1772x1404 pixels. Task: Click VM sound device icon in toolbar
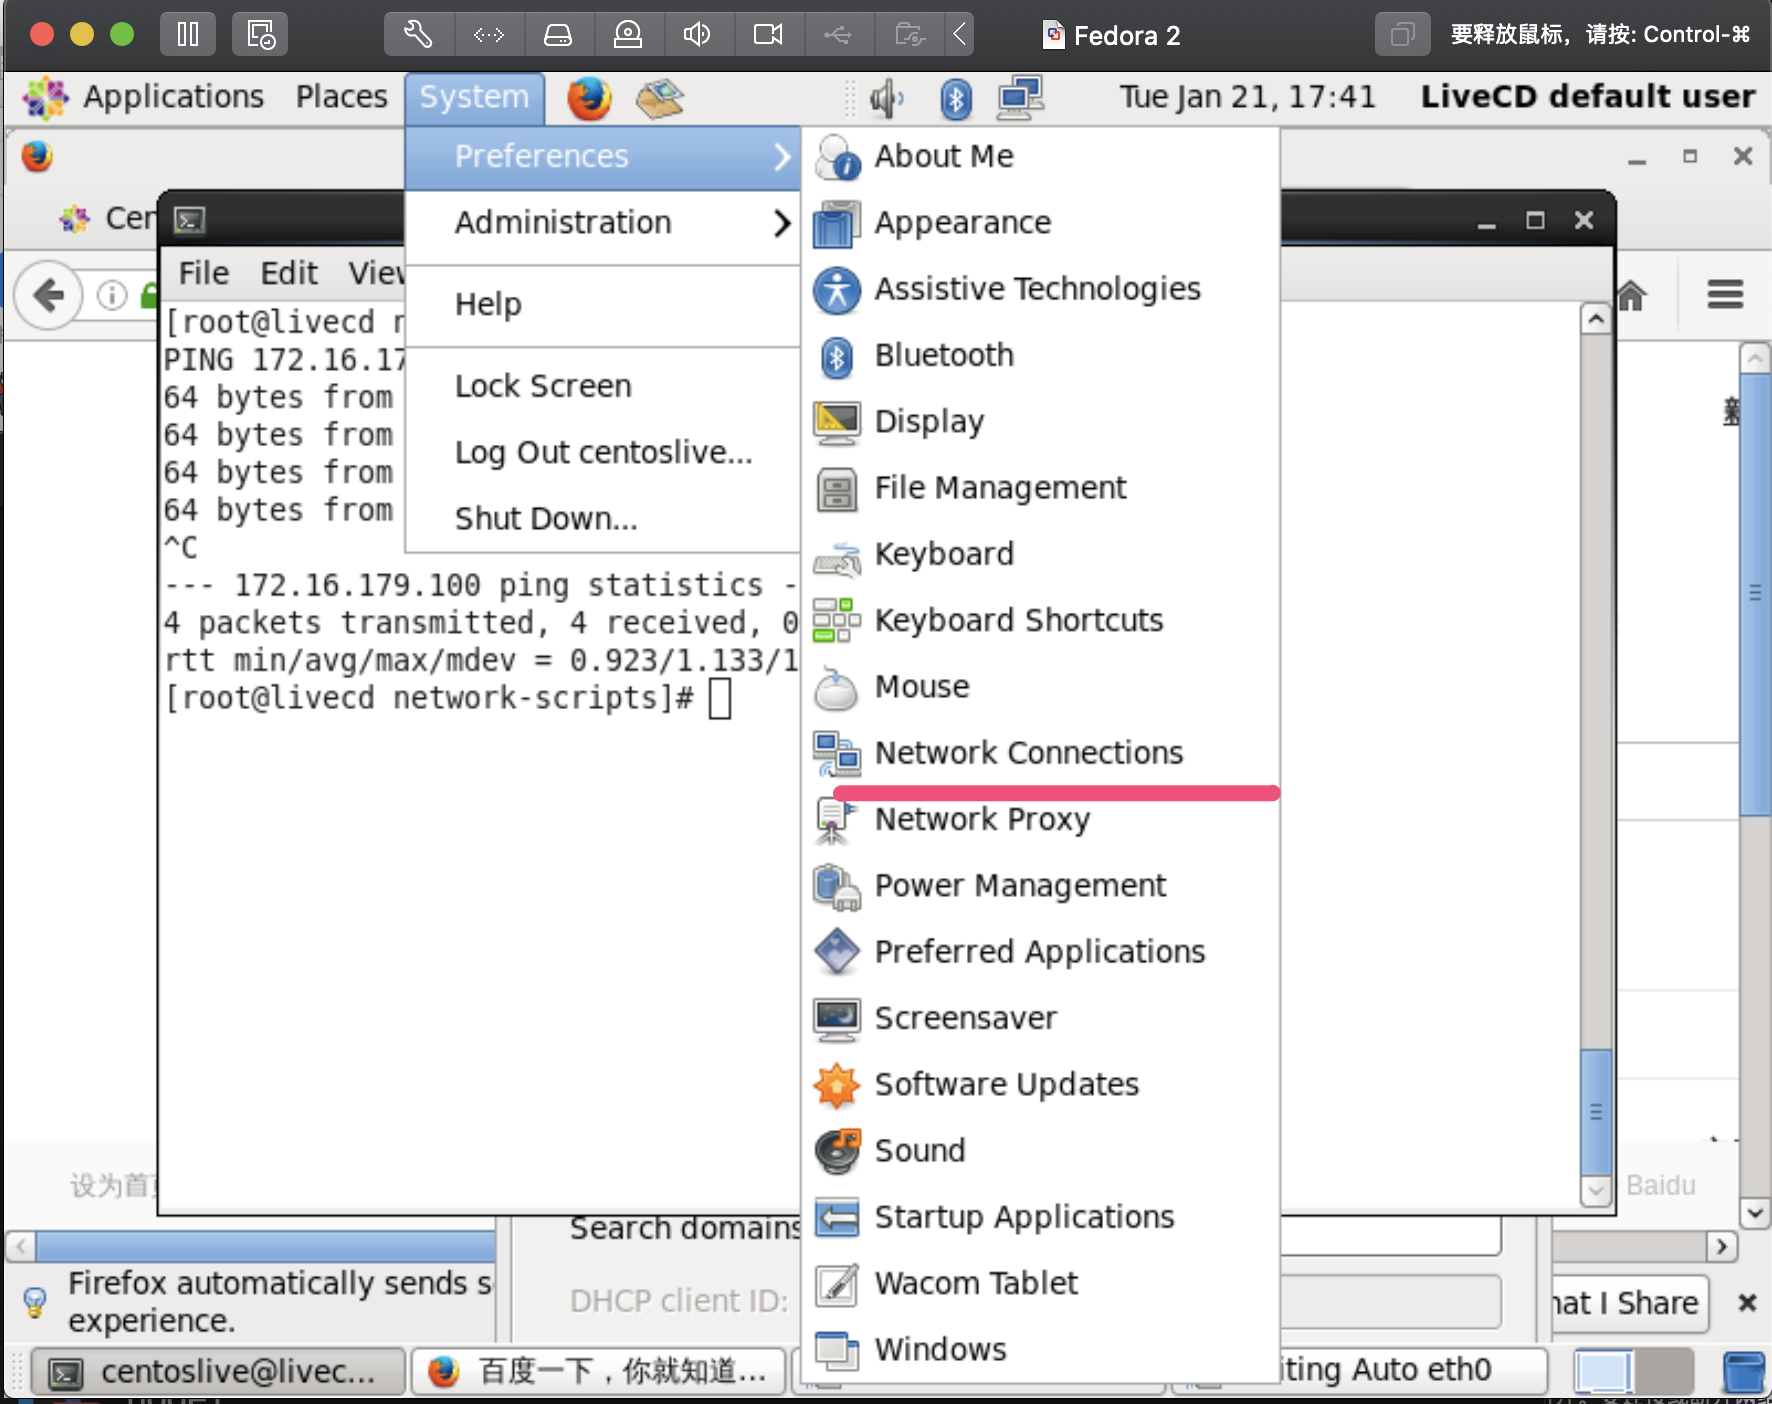pyautogui.click(x=697, y=35)
